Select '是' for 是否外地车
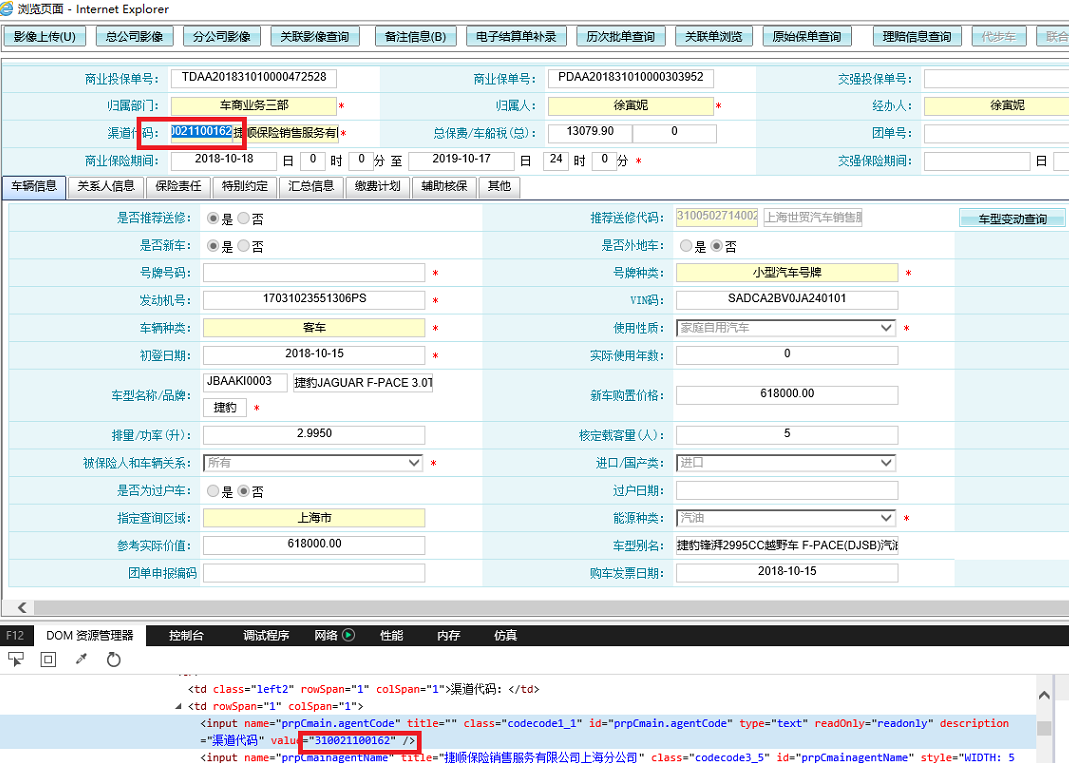 click(x=686, y=246)
